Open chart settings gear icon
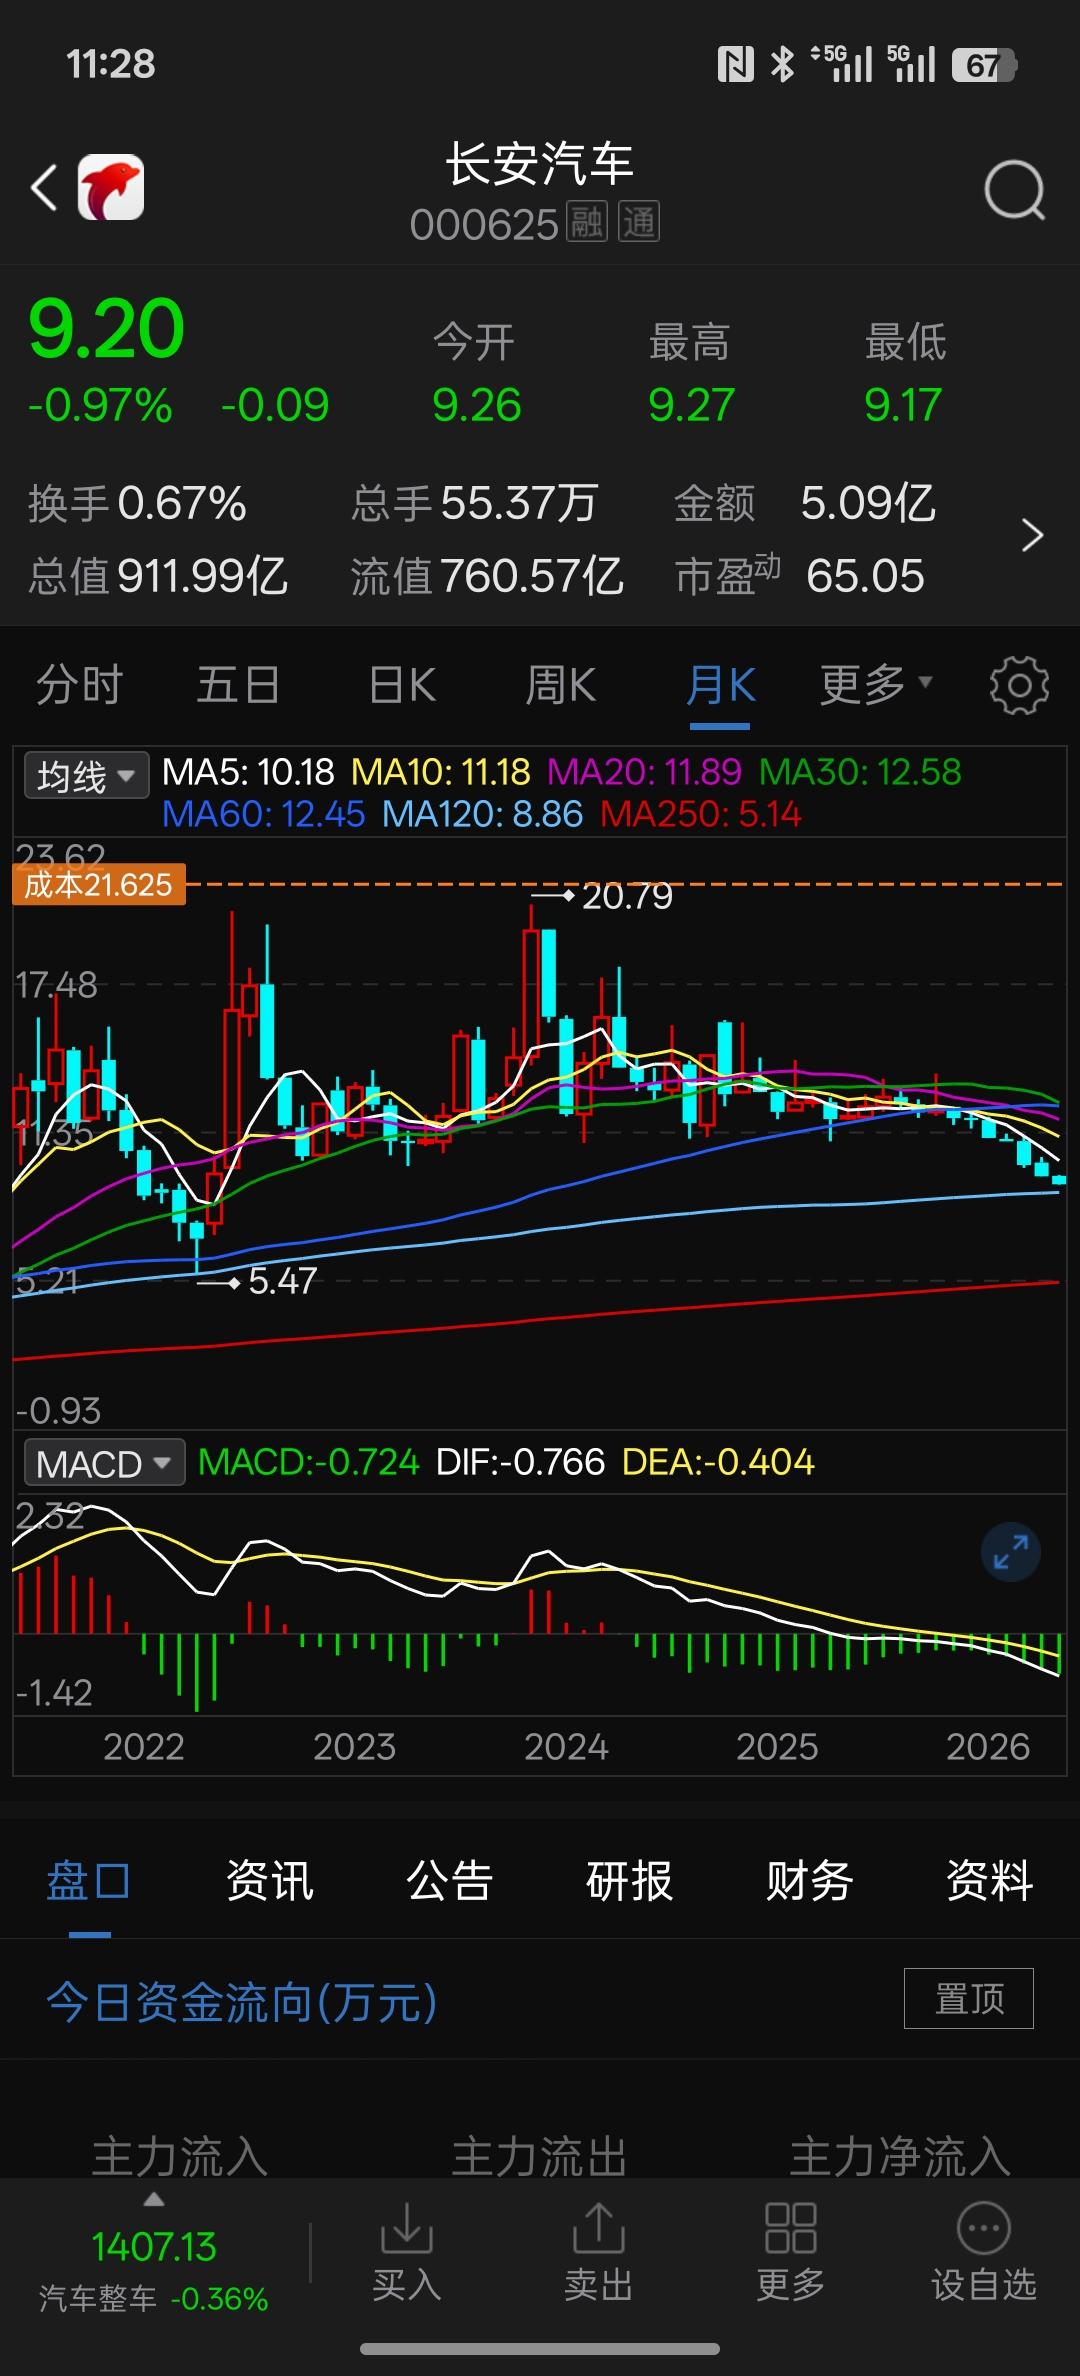This screenshot has height=2376, width=1080. [1019, 686]
